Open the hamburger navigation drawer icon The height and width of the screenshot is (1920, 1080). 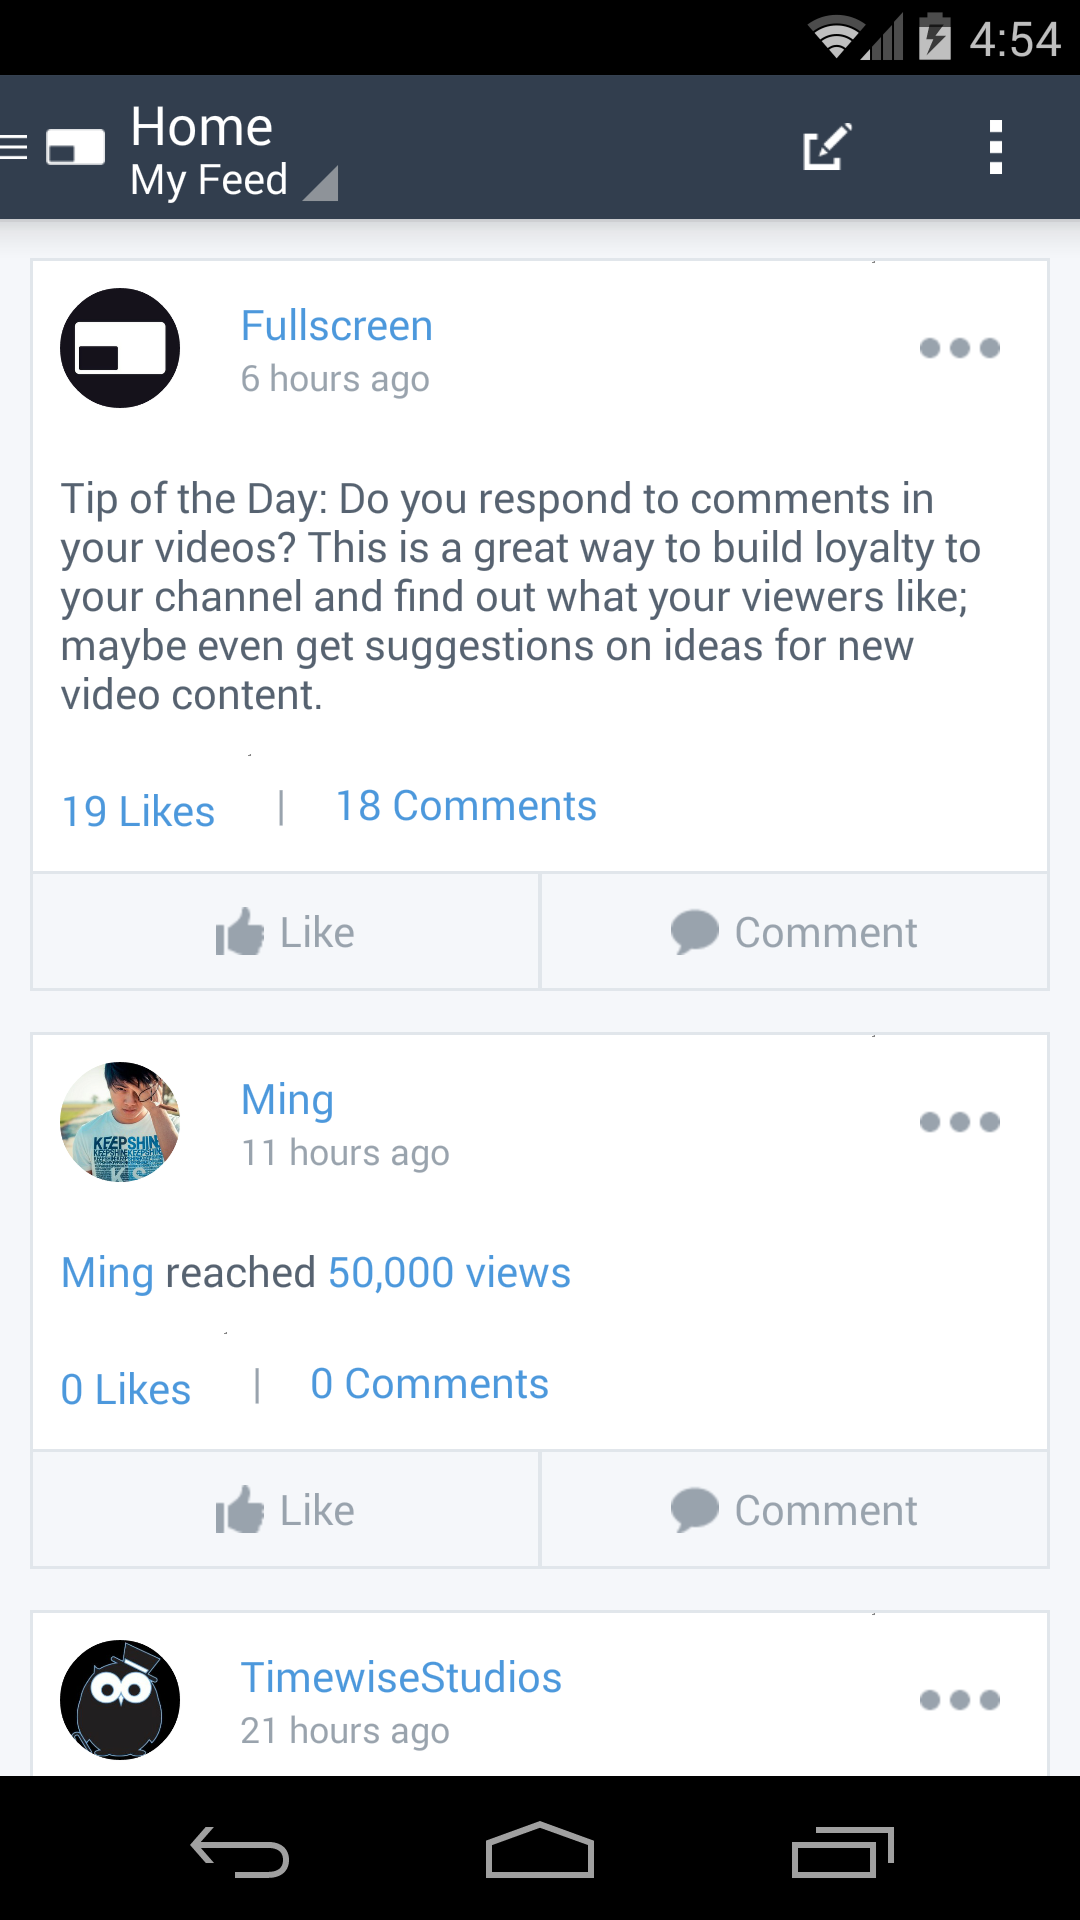(16, 148)
